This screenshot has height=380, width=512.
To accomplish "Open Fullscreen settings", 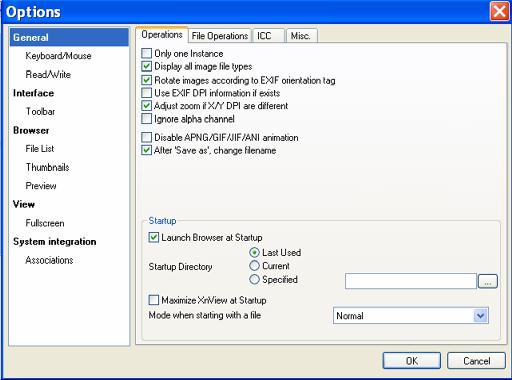I will coord(45,223).
